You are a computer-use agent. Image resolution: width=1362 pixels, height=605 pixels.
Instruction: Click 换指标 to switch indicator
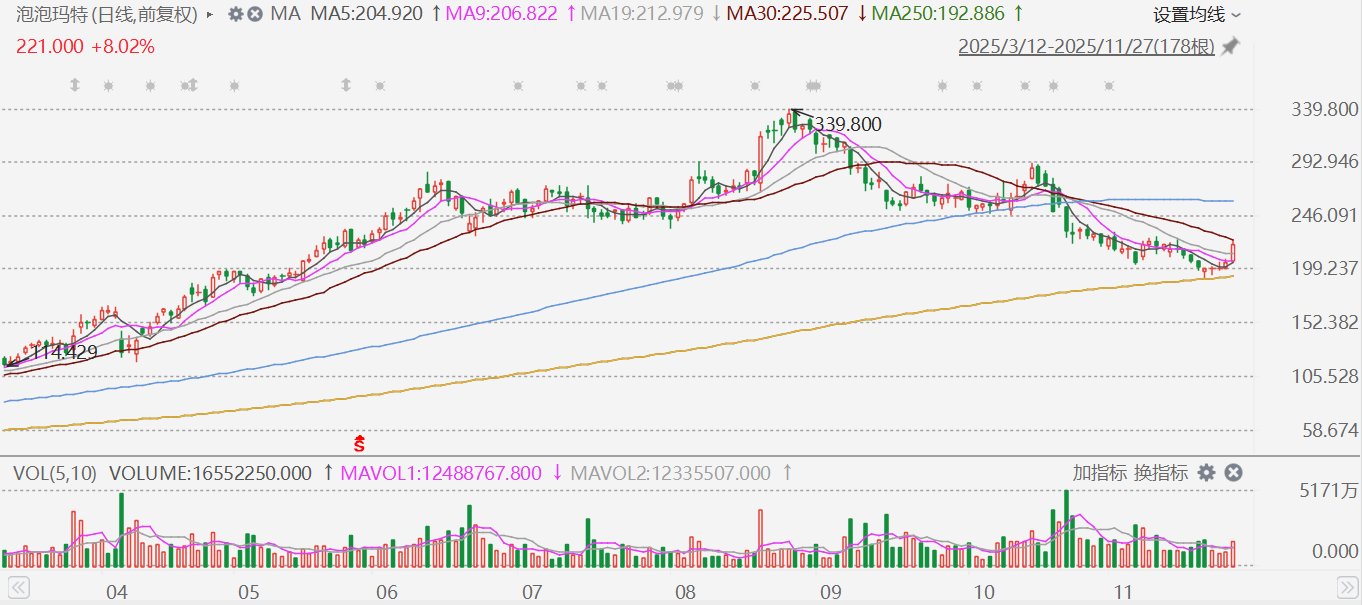tap(1160, 473)
